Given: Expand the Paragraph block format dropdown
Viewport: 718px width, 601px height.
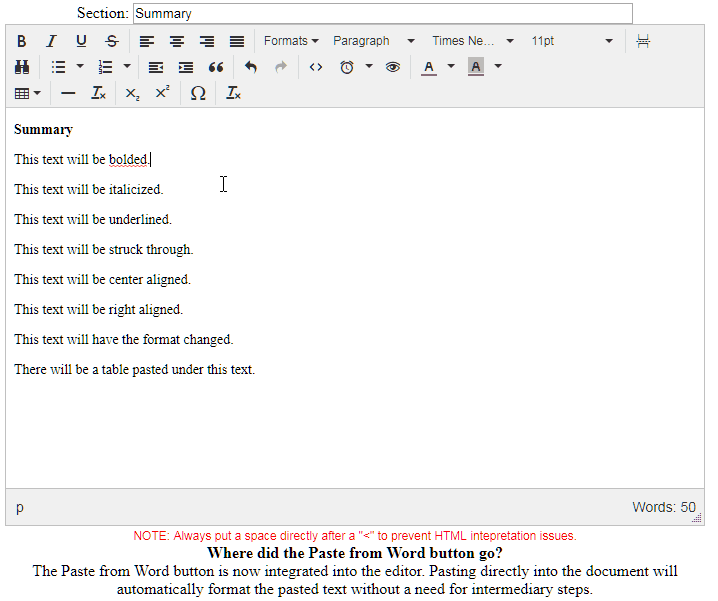Looking at the screenshot, I should (x=373, y=41).
